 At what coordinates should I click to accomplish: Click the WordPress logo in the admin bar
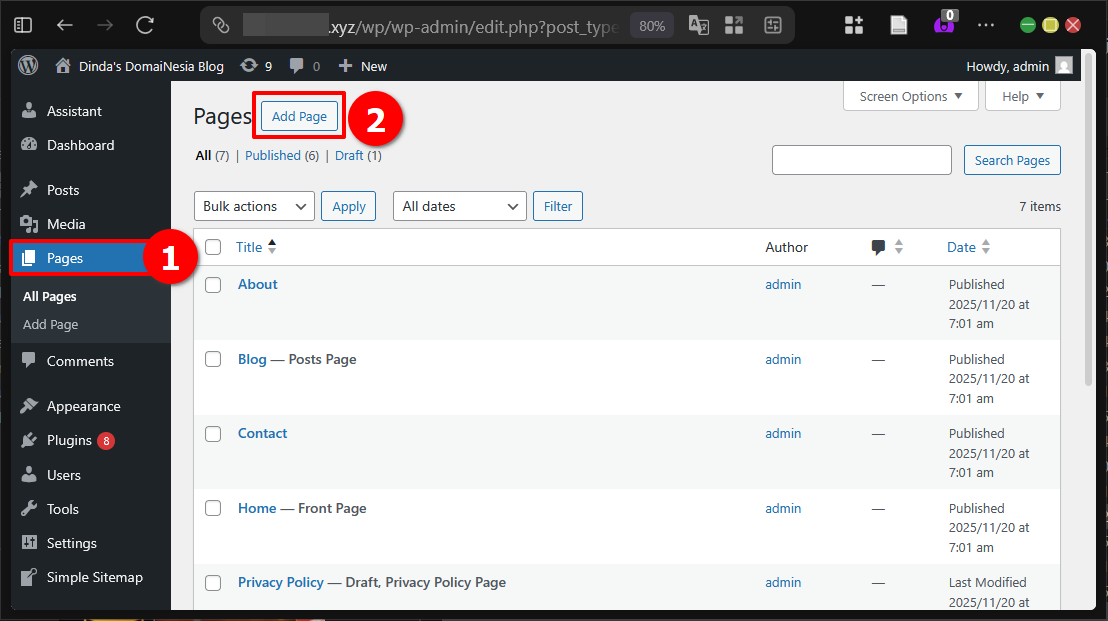pos(27,65)
